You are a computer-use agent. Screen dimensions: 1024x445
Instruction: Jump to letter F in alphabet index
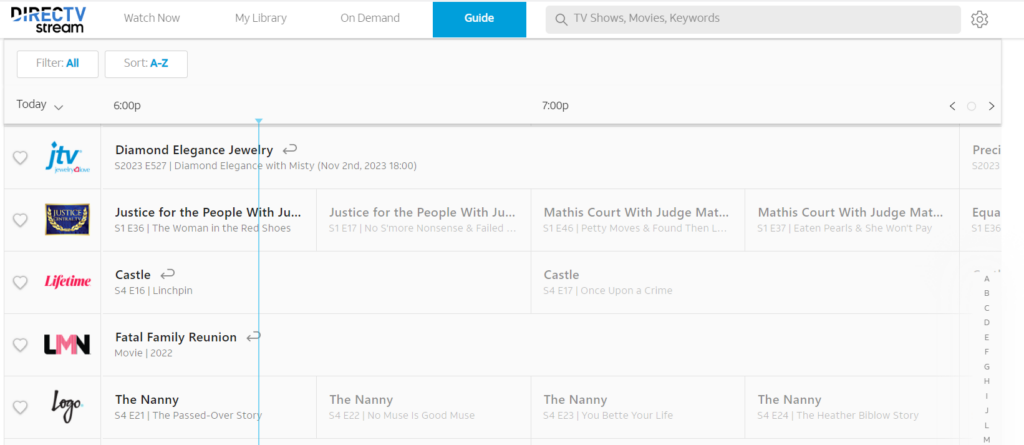(x=987, y=352)
